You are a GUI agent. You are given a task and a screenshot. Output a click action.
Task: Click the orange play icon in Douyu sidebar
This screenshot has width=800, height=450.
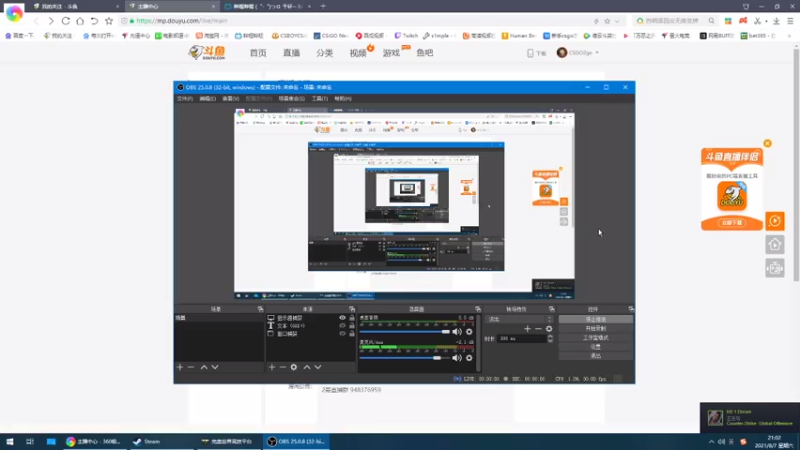[774, 221]
